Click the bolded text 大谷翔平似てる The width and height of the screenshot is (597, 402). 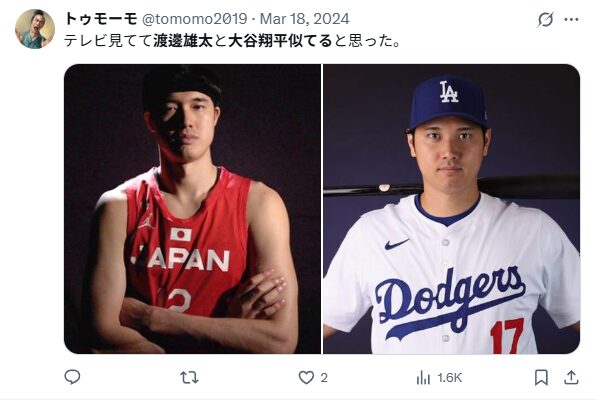pyautogui.click(x=280, y=41)
